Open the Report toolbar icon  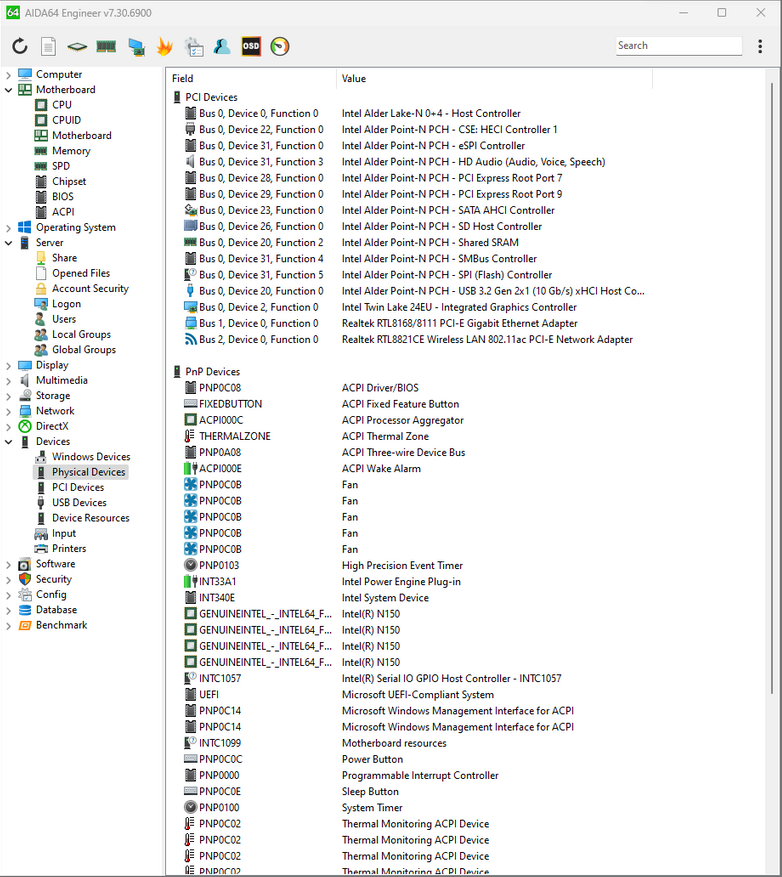[49, 46]
